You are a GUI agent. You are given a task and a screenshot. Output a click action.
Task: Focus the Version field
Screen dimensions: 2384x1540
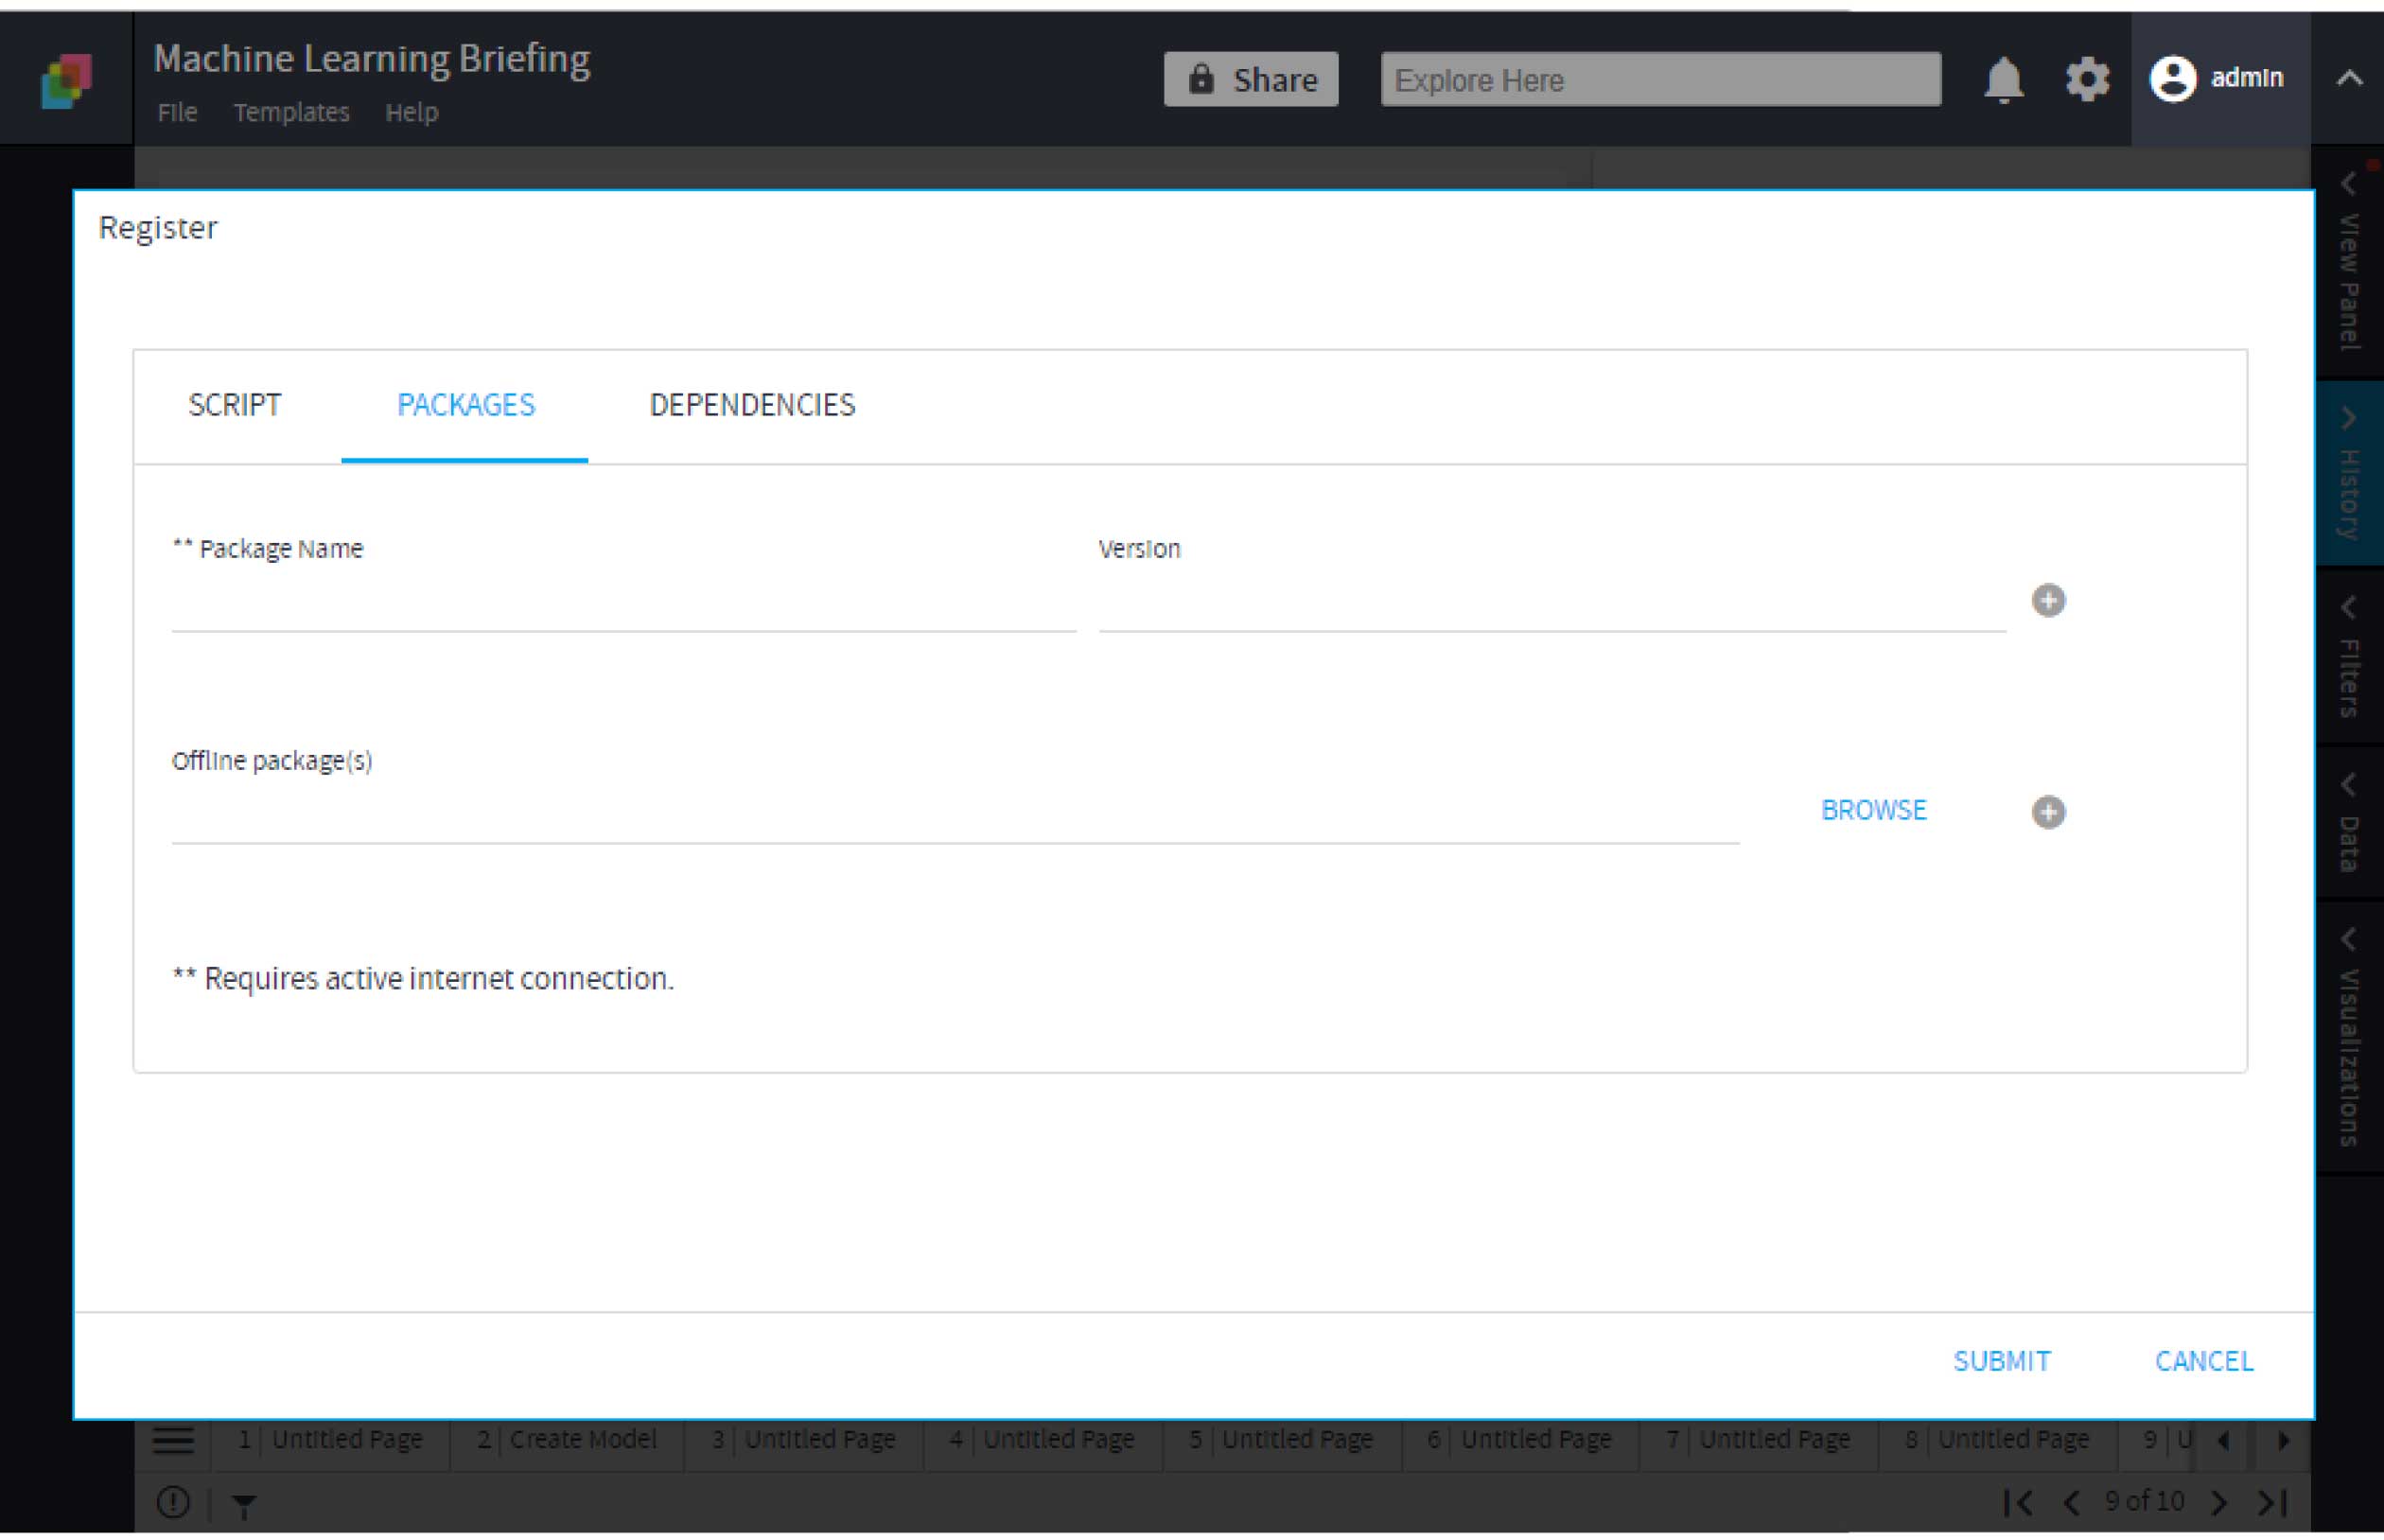coord(1551,602)
